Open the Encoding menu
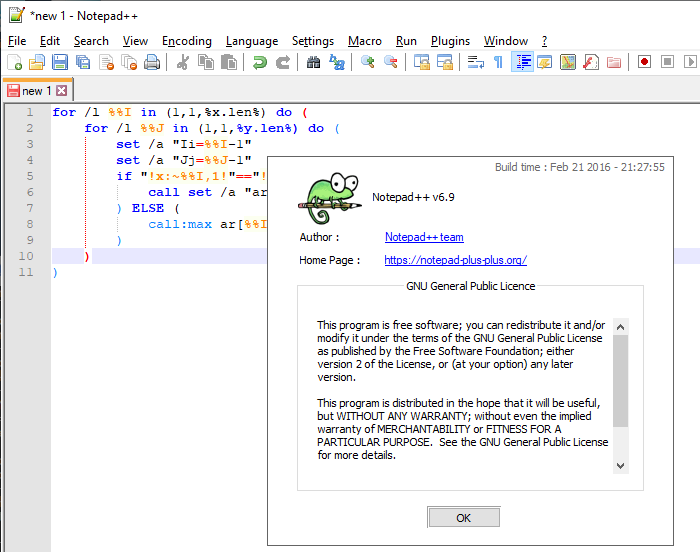The width and height of the screenshot is (700, 552). point(187,41)
